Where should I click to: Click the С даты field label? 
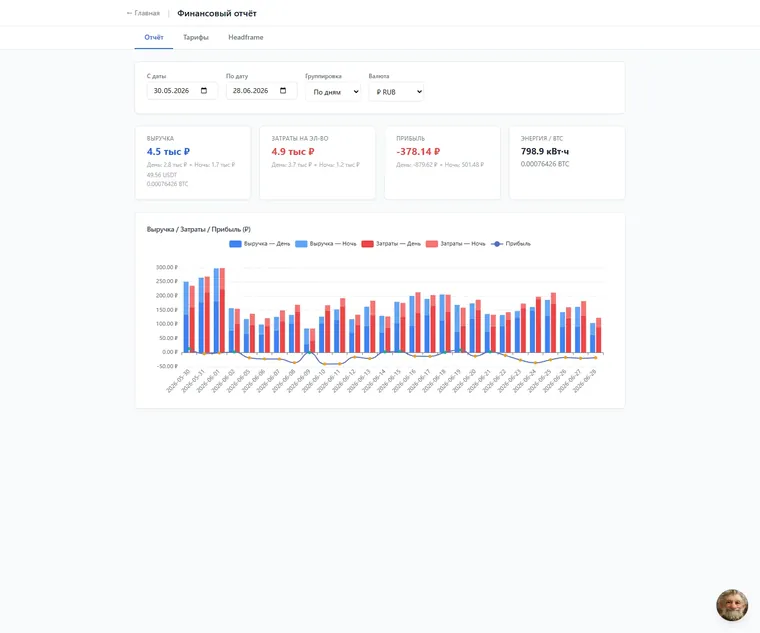click(x=156, y=76)
